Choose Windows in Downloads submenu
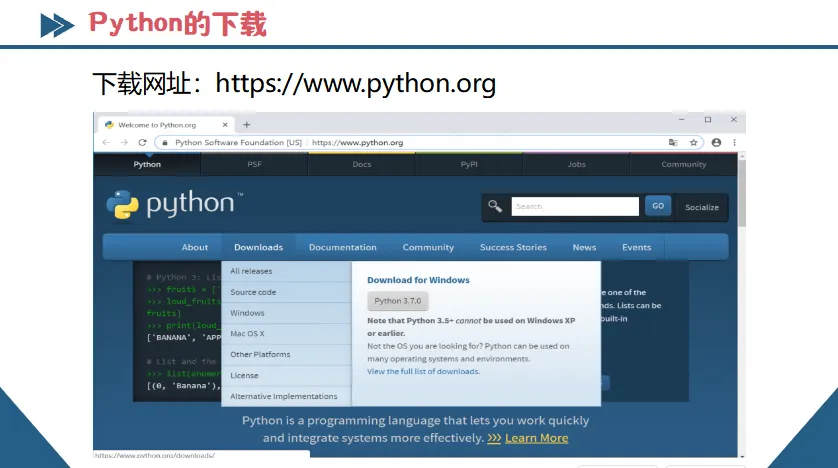Screen dimensions: 838x468 tap(286, 313)
